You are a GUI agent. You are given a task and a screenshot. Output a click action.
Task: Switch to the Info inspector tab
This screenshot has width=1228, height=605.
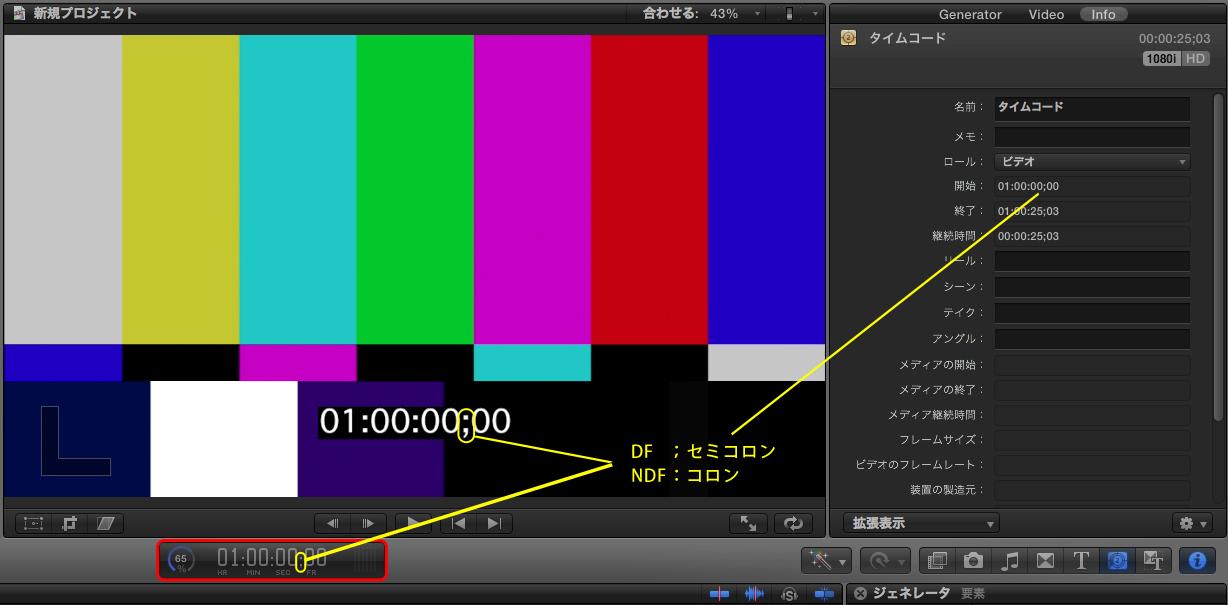coord(1103,14)
